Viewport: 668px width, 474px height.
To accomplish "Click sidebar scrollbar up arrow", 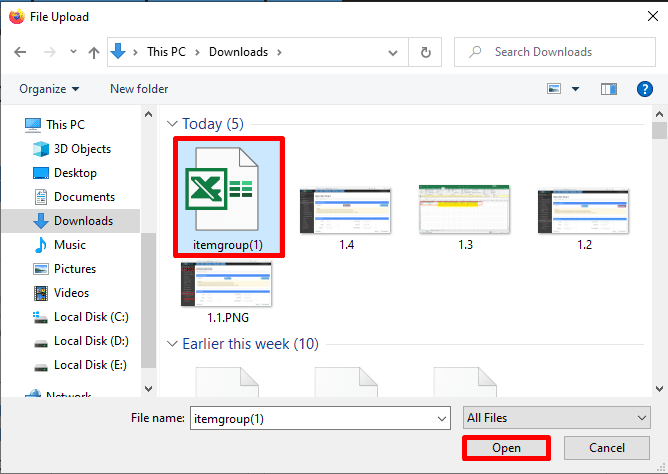I will tap(148, 114).
